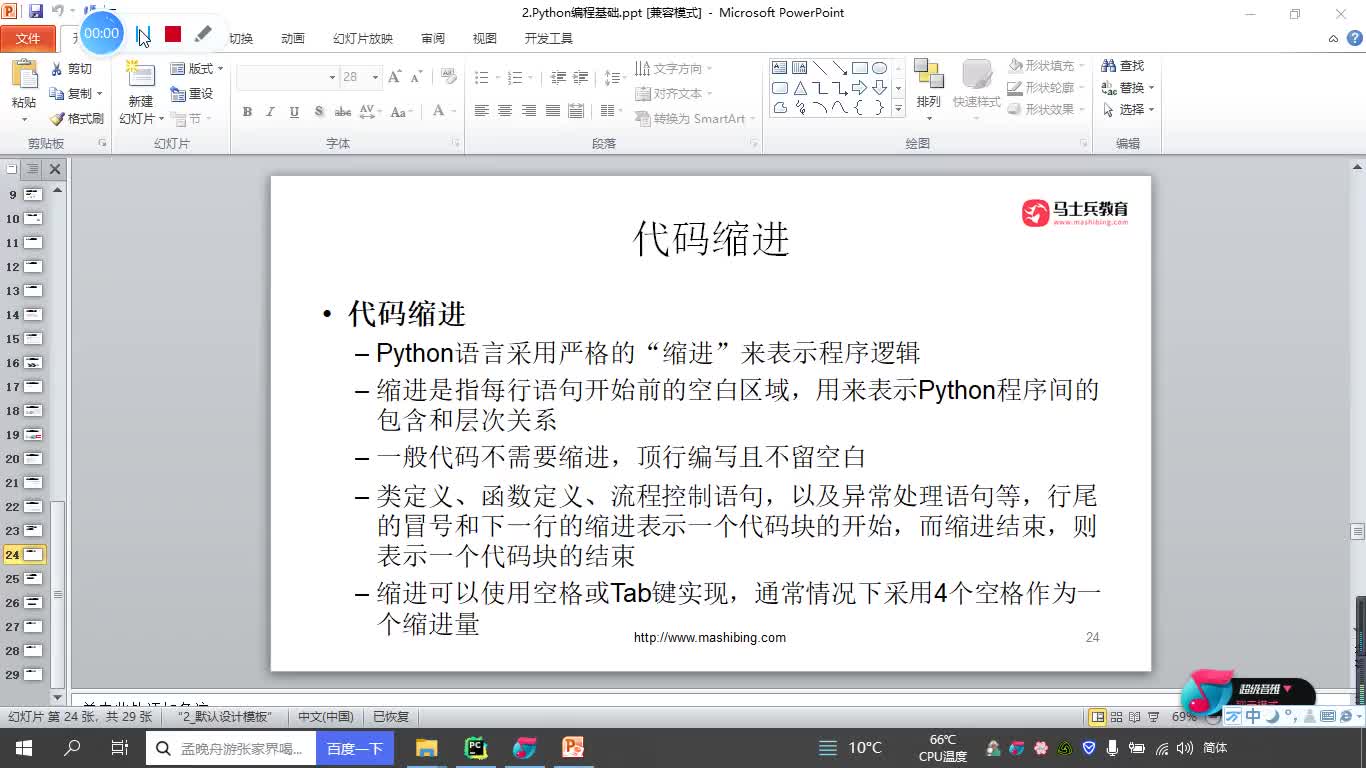Open the File (文件) tab
The image size is (1366, 768).
coord(28,39)
